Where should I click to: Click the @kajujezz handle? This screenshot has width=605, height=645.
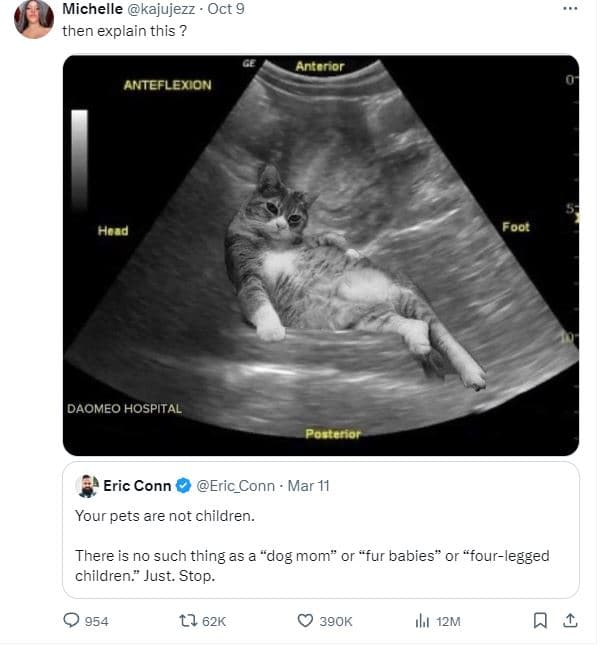tap(168, 9)
